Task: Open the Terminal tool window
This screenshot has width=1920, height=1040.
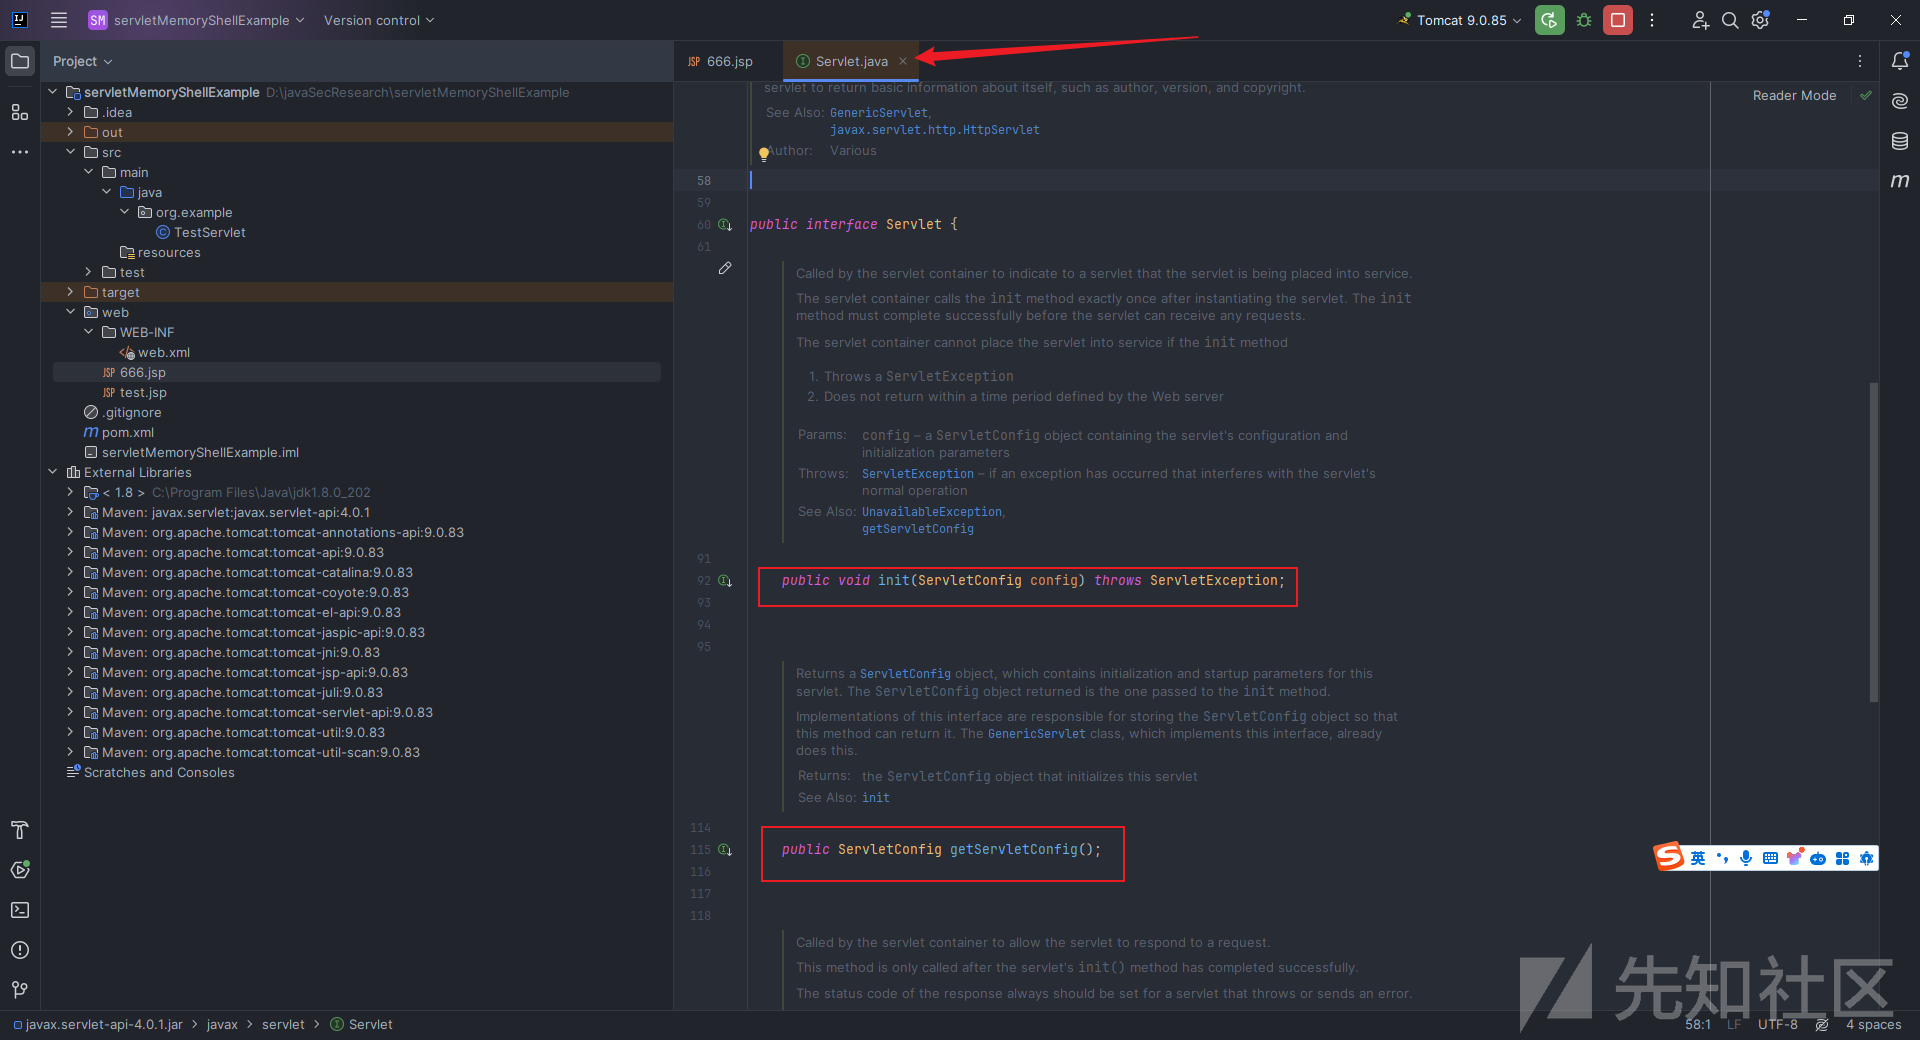Action: 20,910
